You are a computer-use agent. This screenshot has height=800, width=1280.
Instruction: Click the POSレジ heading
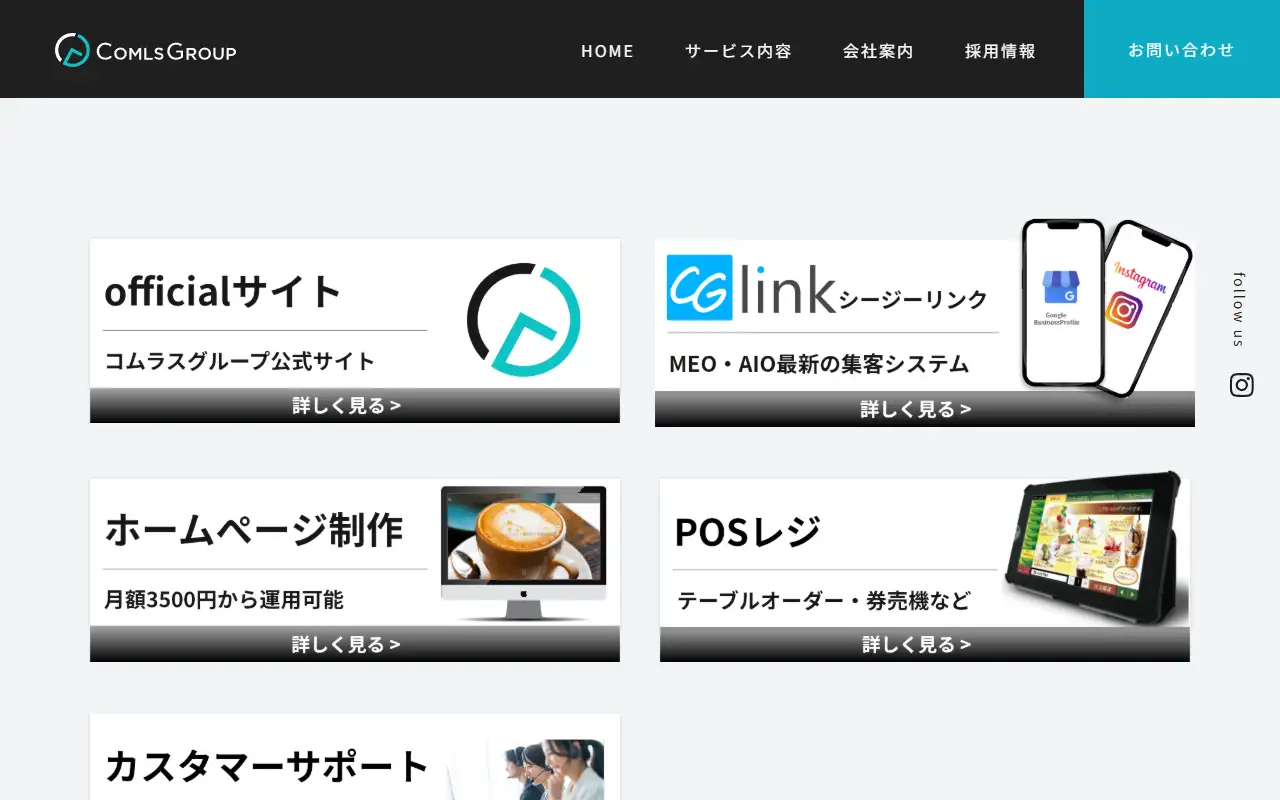pos(747,532)
